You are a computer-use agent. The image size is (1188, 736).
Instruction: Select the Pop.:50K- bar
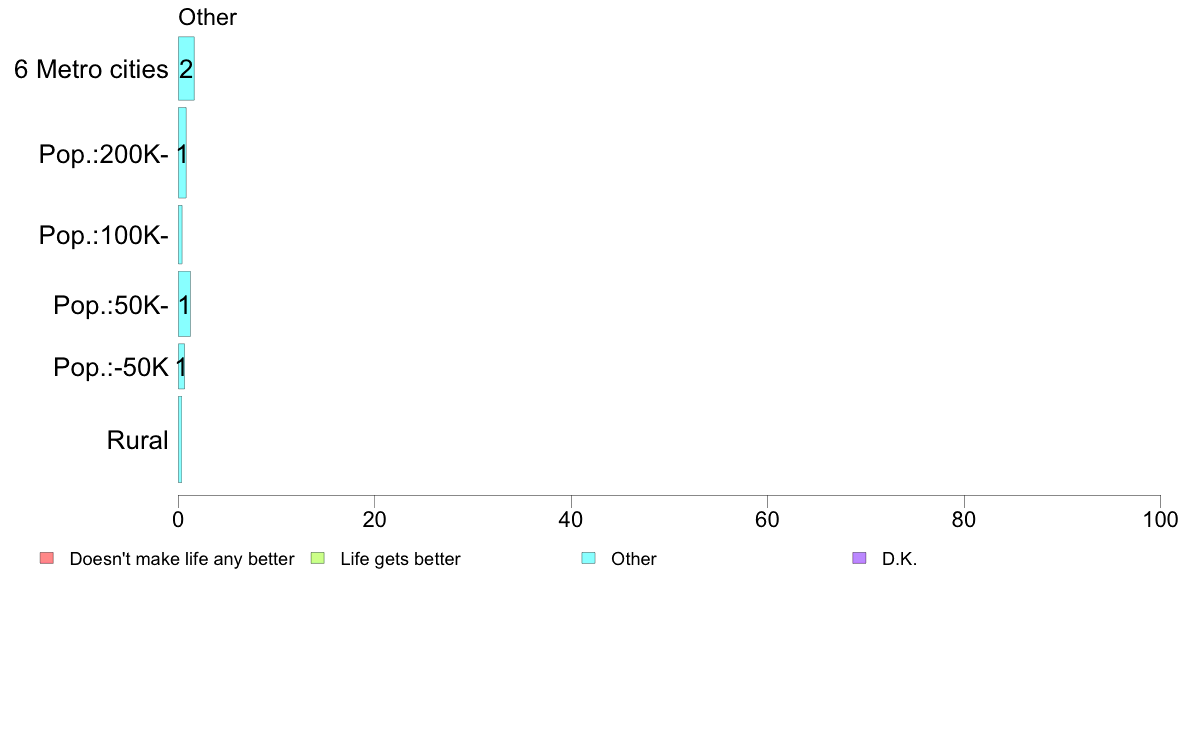click(x=184, y=304)
